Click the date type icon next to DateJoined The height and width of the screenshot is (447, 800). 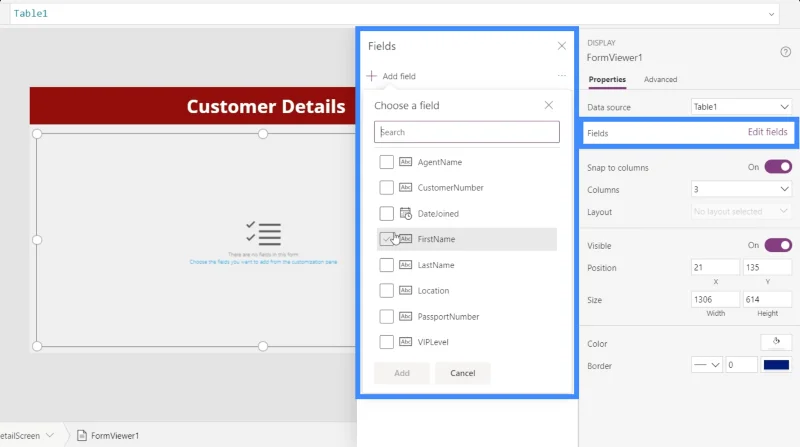tap(406, 213)
